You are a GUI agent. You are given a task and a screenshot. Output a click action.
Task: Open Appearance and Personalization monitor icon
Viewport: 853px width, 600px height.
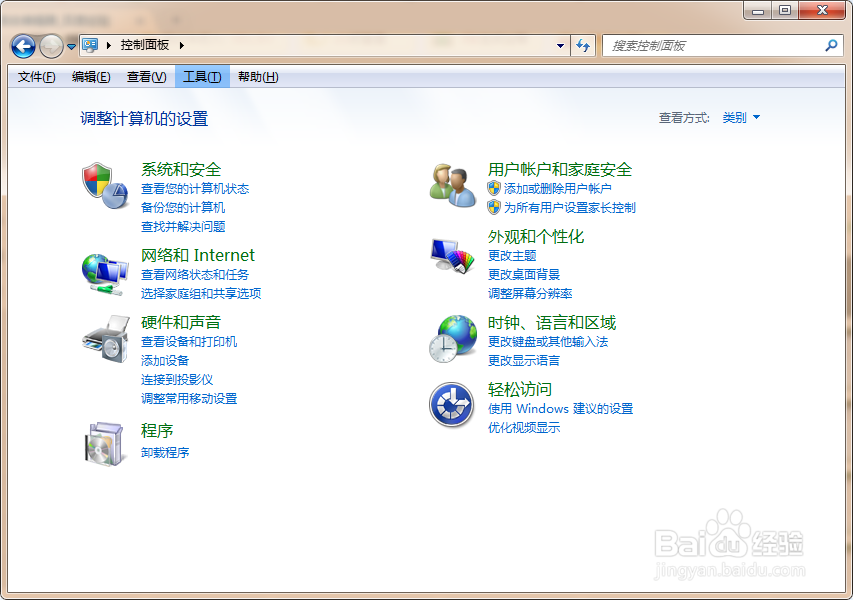click(450, 255)
